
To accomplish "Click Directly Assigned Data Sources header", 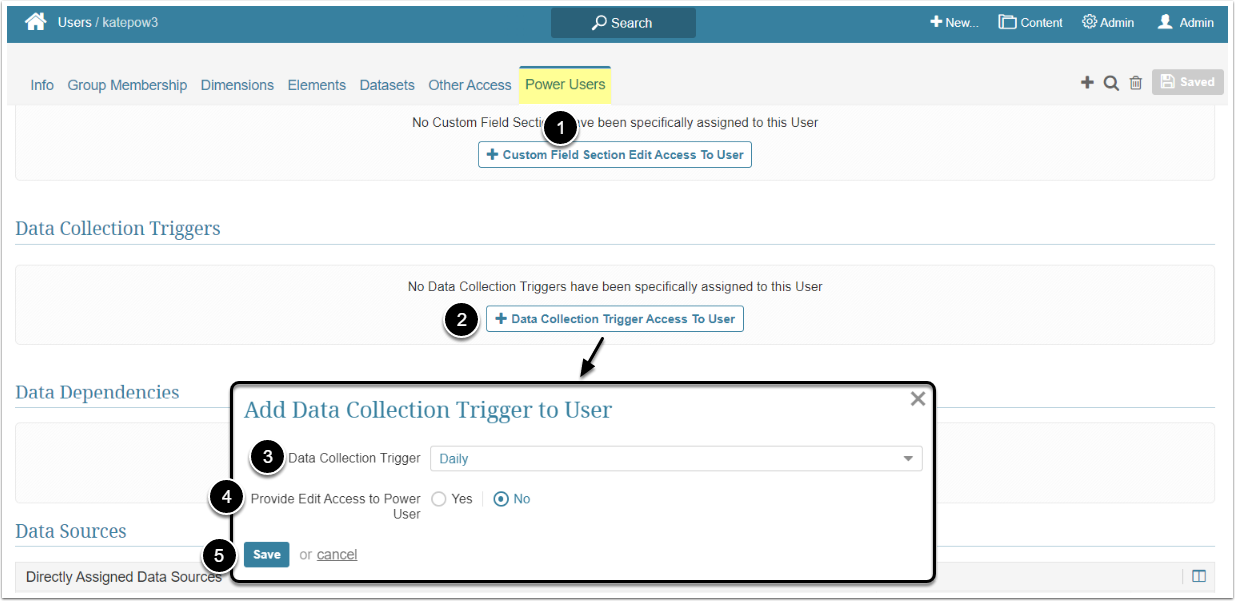I will click(124, 577).
